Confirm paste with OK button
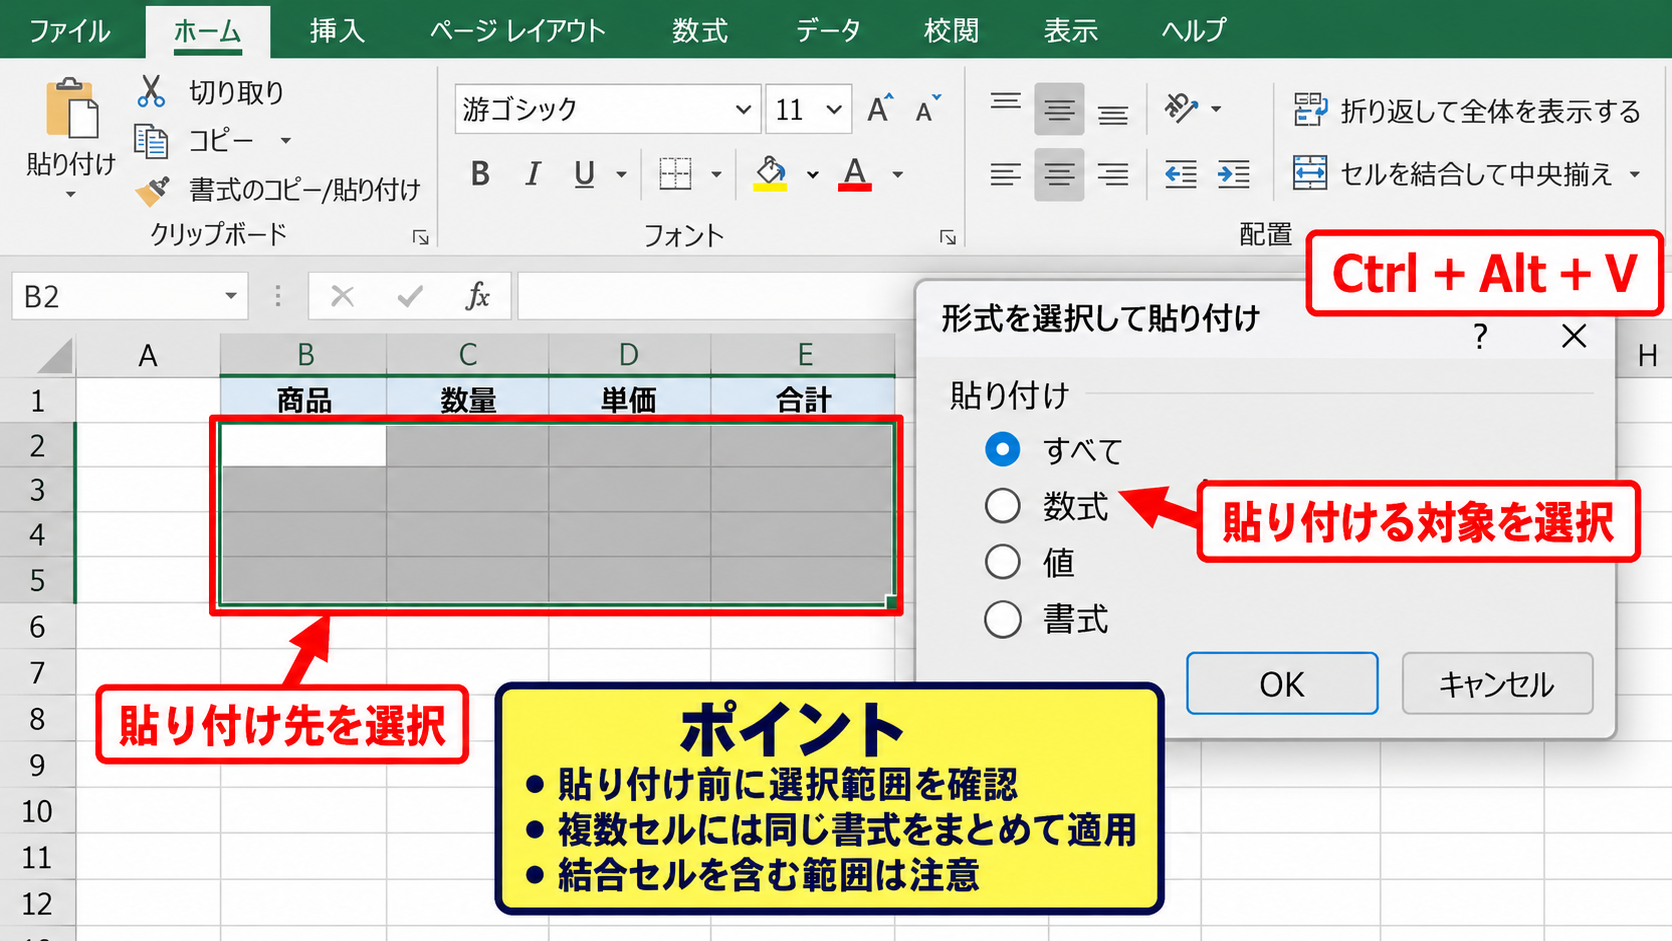 point(1282,684)
